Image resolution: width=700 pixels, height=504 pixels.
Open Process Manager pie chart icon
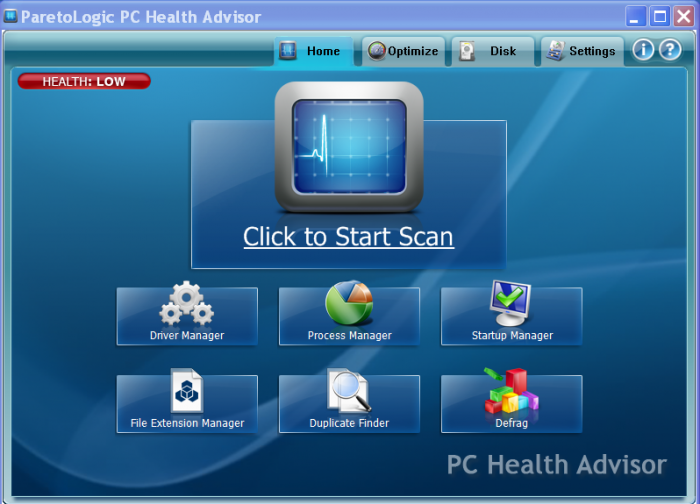[349, 302]
